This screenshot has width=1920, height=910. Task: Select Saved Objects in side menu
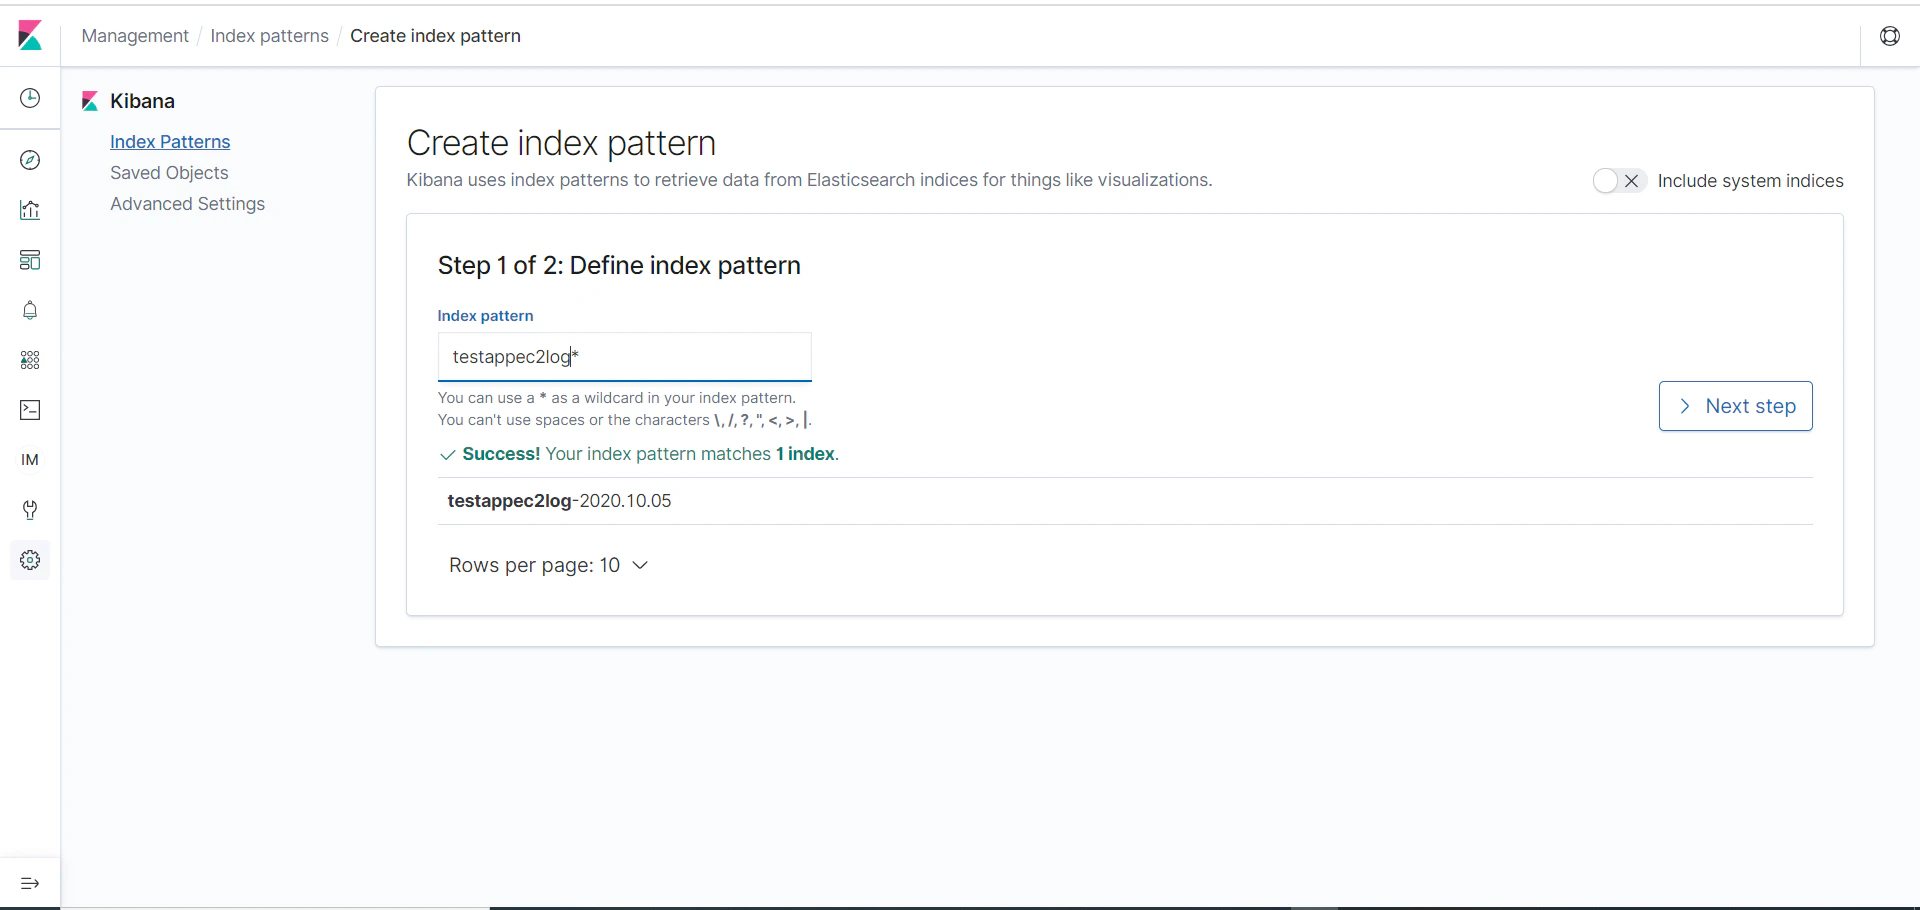point(169,173)
